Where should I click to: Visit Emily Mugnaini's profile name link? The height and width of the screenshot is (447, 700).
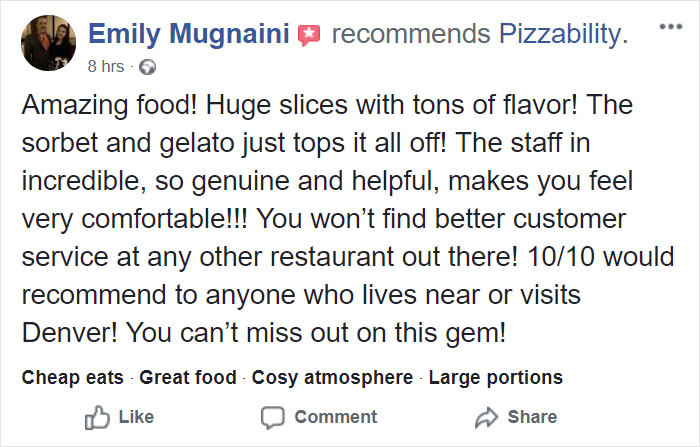(189, 34)
